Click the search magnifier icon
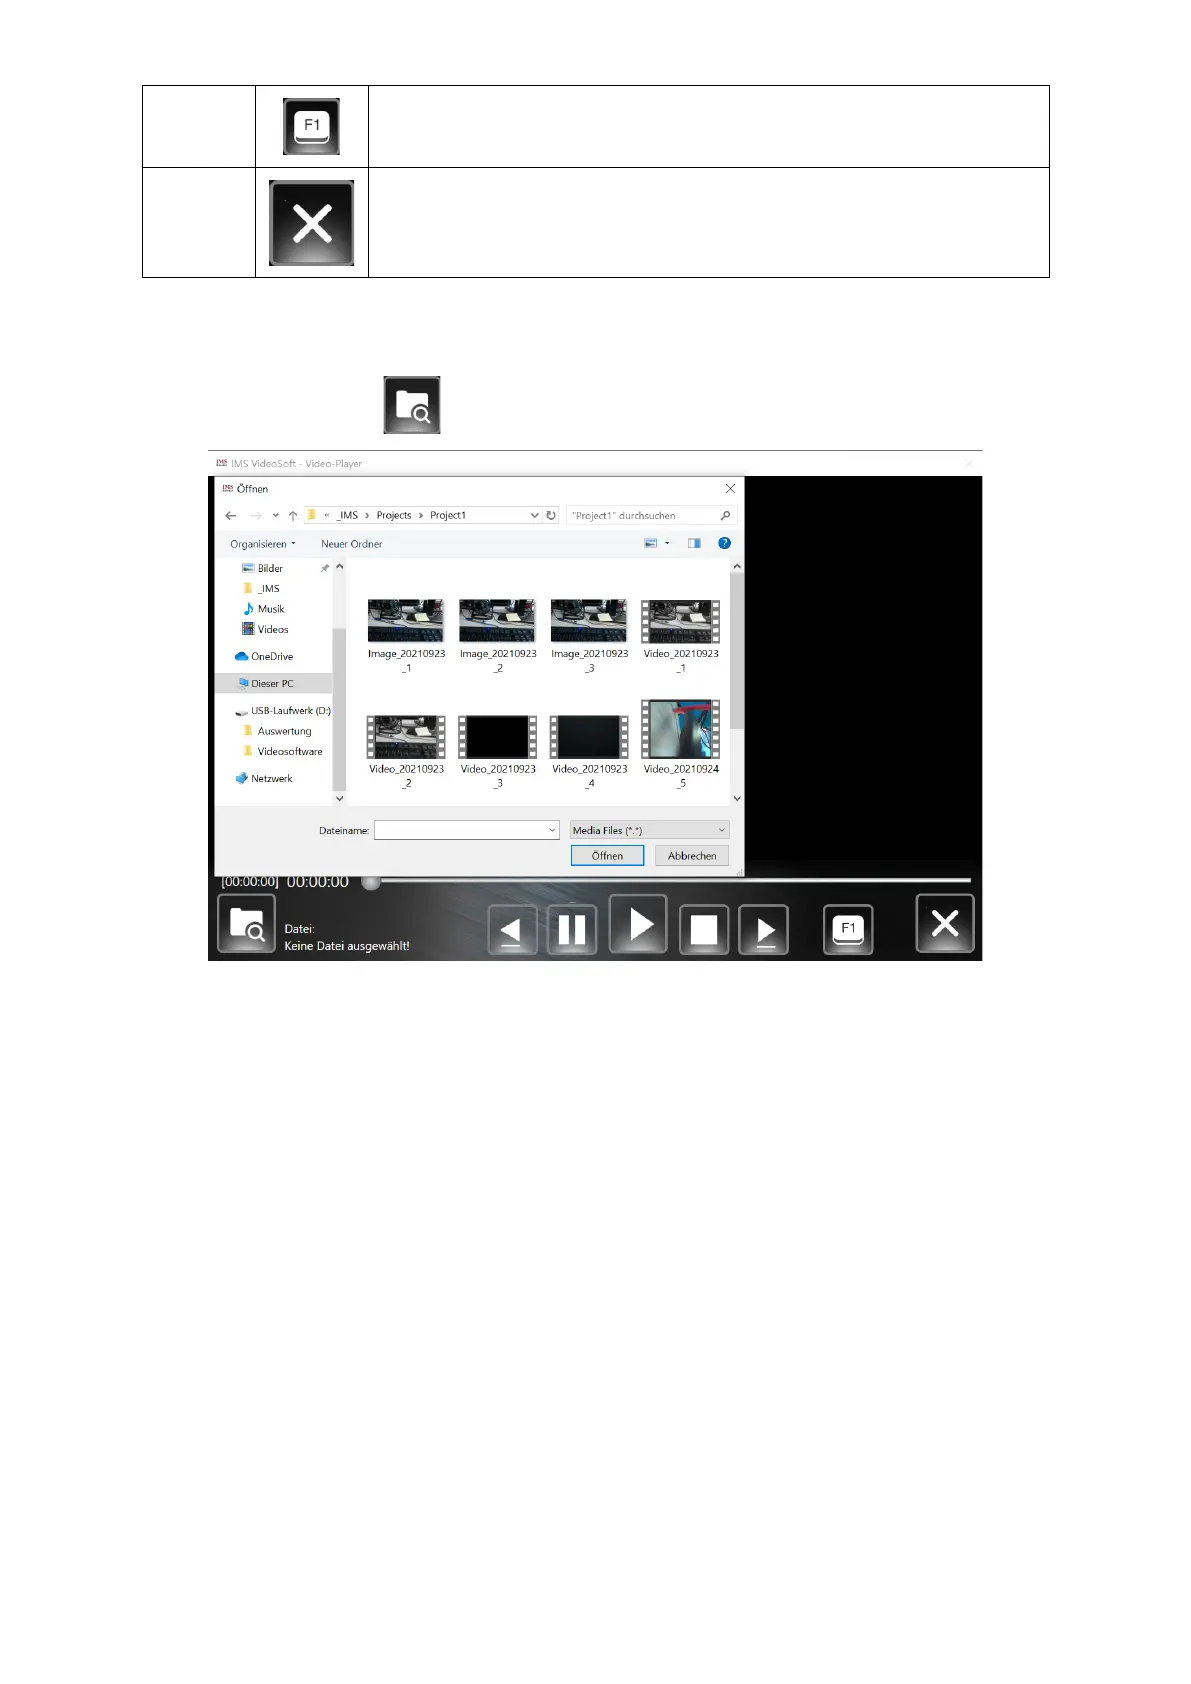 coord(726,516)
